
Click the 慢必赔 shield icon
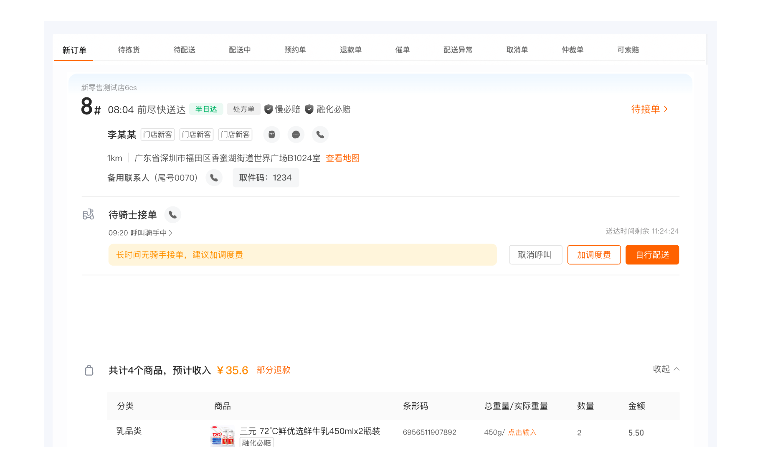pyautogui.click(x=268, y=109)
